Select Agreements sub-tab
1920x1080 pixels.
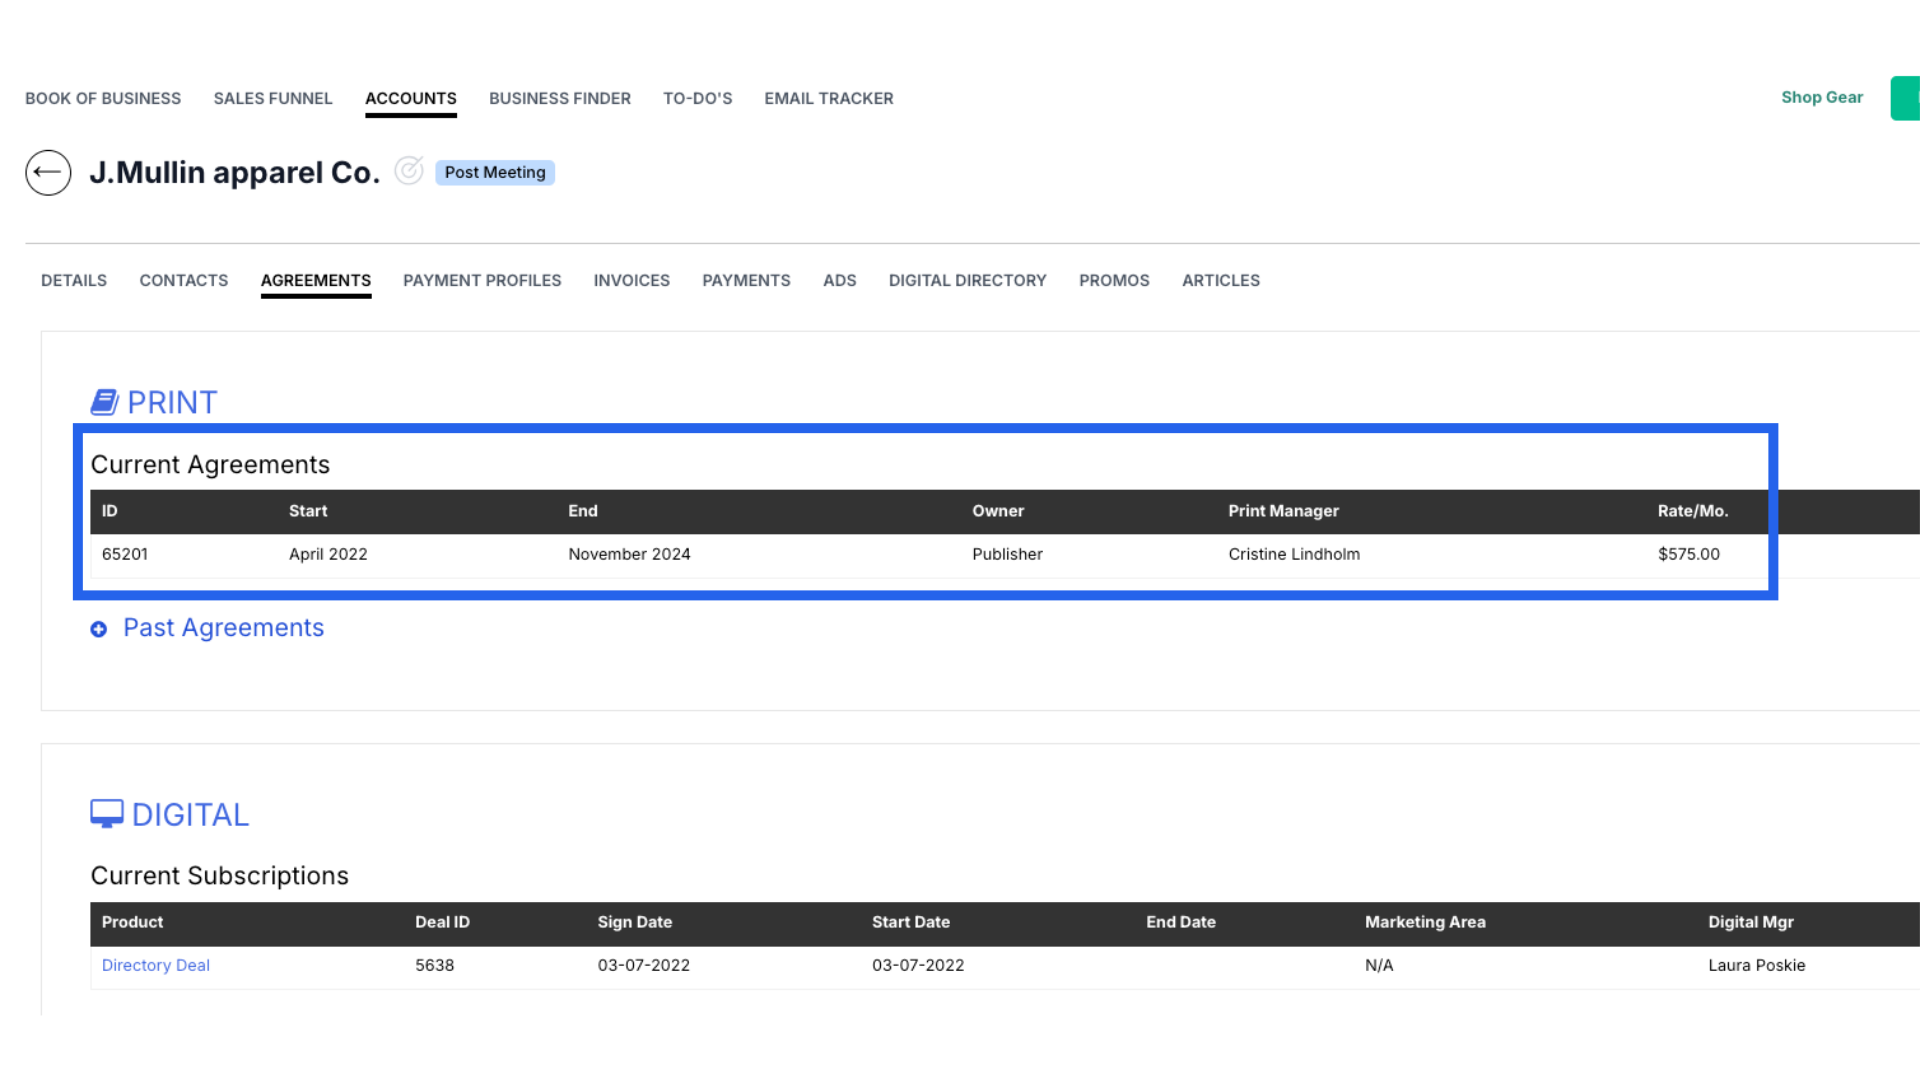(316, 280)
